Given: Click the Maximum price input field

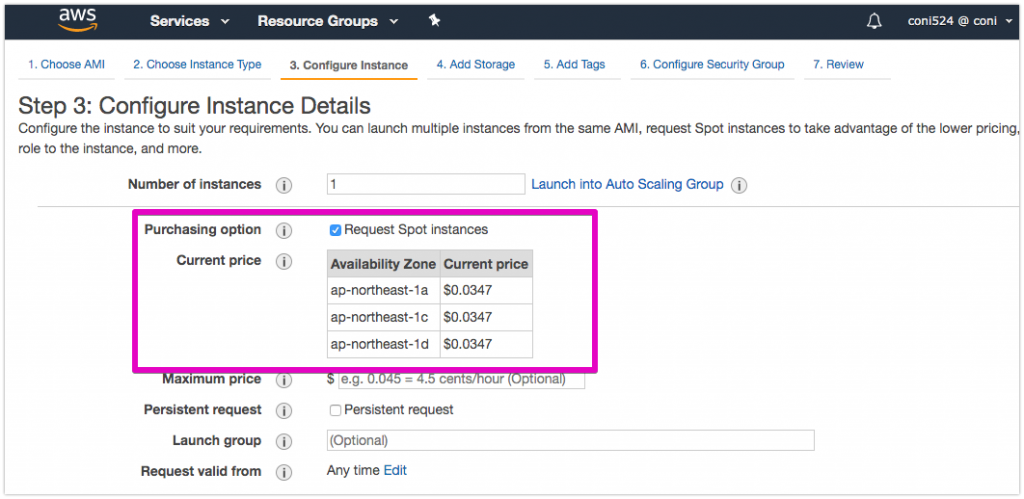Looking at the screenshot, I should [460, 379].
